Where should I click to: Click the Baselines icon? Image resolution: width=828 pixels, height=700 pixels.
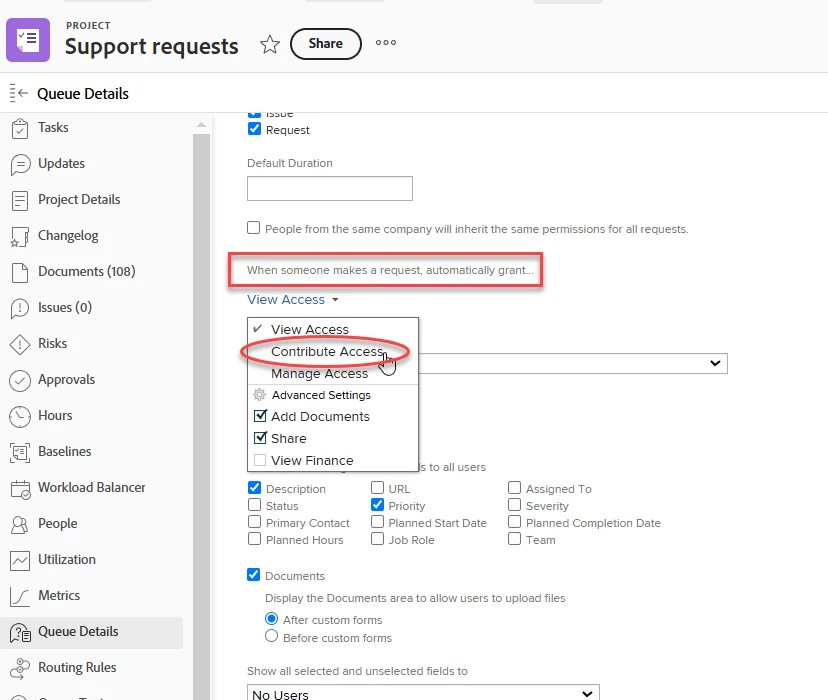click(20, 452)
